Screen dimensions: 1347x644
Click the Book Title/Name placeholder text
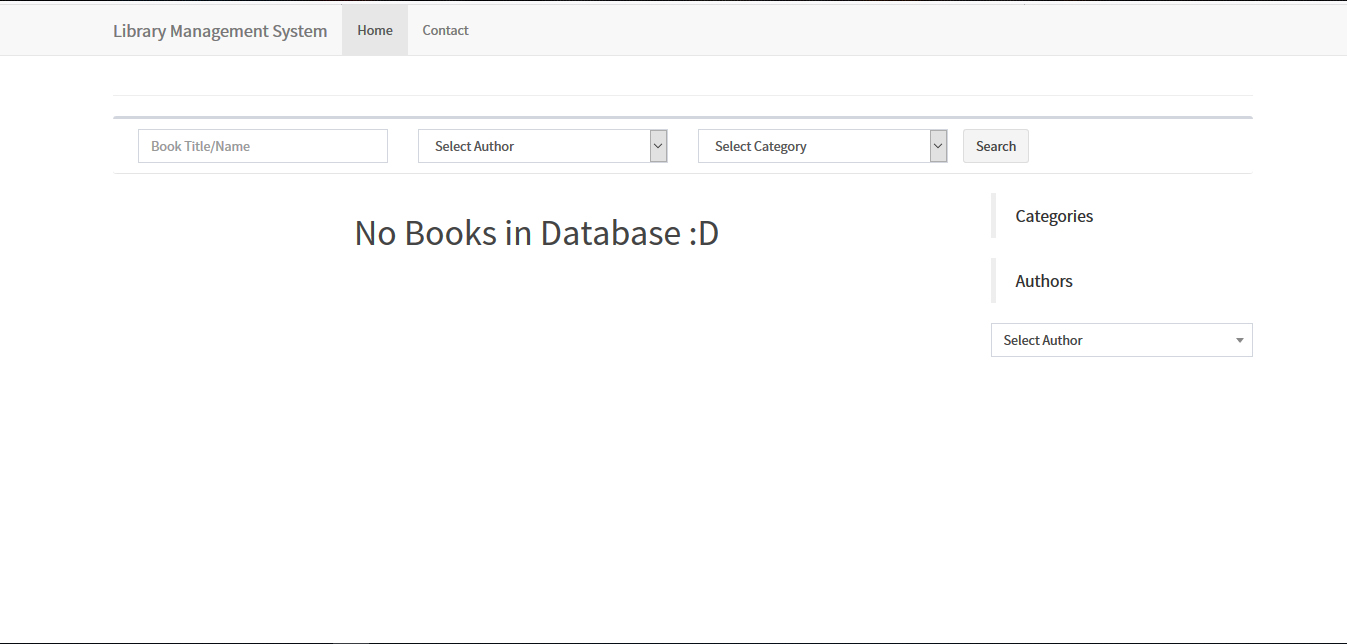pyautogui.click(x=201, y=146)
